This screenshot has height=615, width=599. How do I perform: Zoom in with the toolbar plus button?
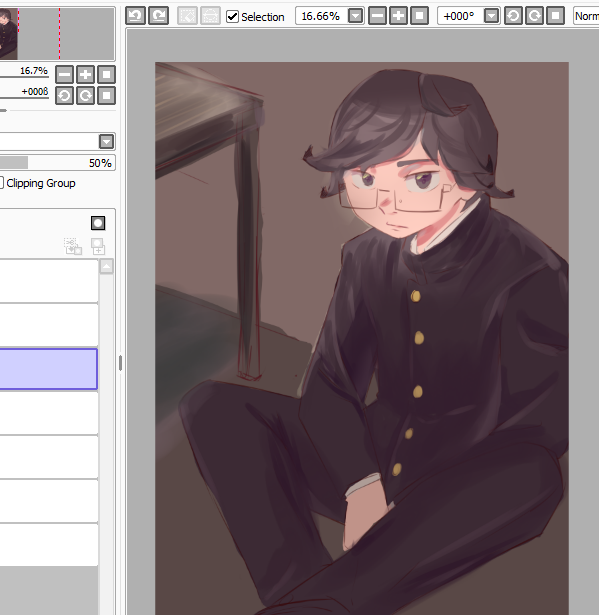pyautogui.click(x=398, y=16)
